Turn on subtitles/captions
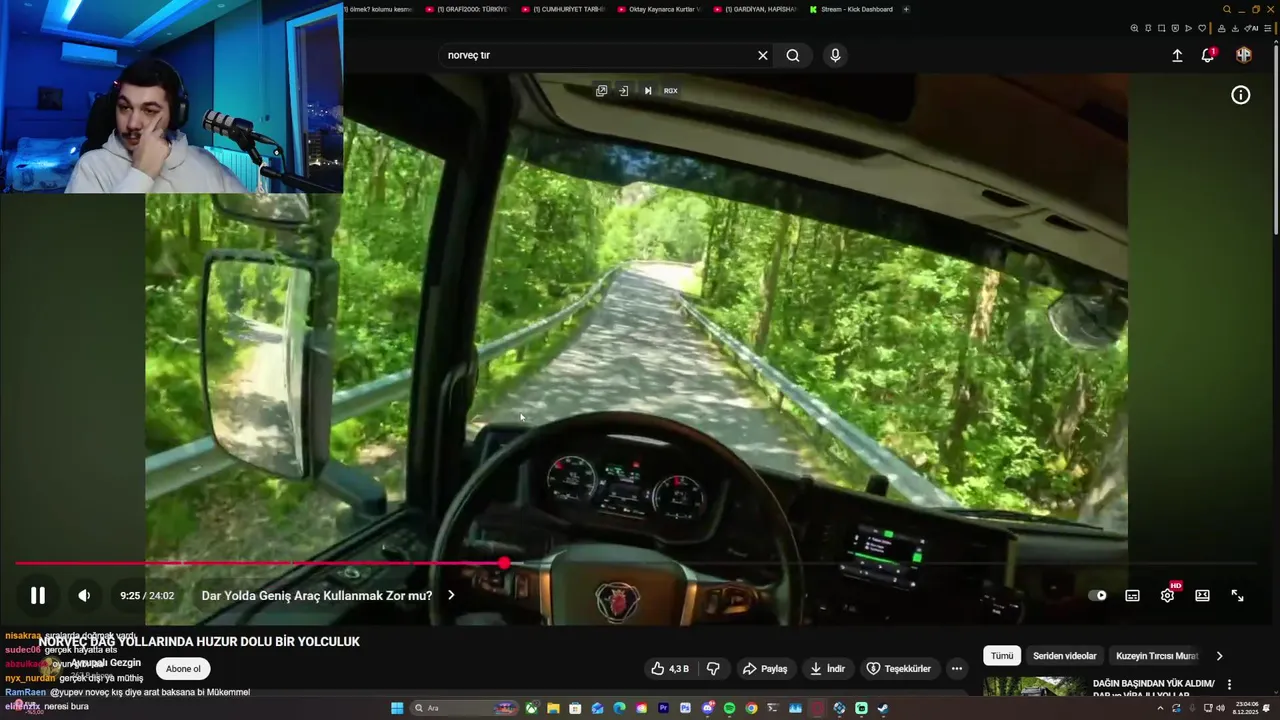The image size is (1280, 720). click(1132, 596)
